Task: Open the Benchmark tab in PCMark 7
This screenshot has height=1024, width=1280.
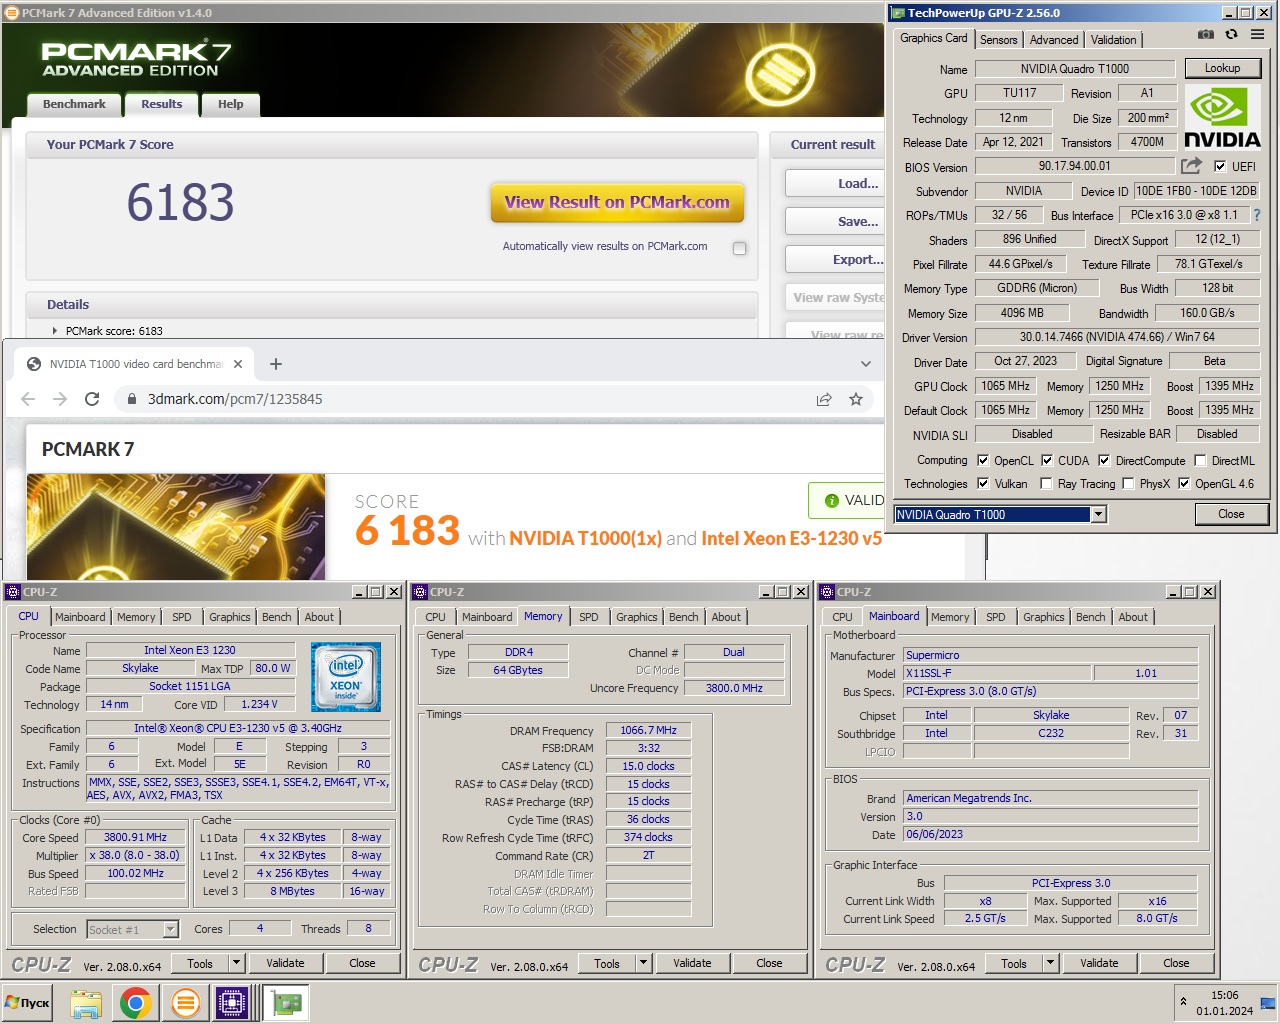Action: click(74, 104)
